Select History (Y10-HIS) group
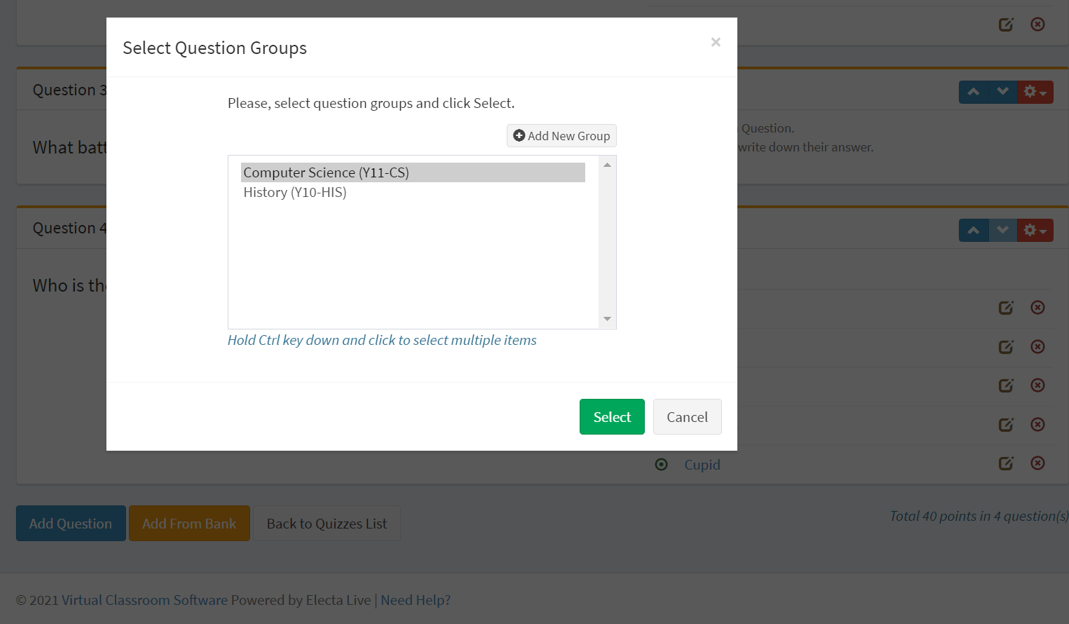 [412, 192]
